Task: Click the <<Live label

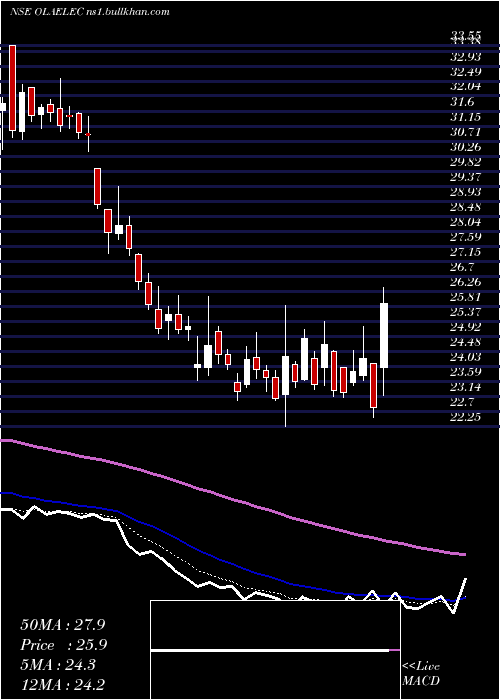Action: click(x=421, y=667)
